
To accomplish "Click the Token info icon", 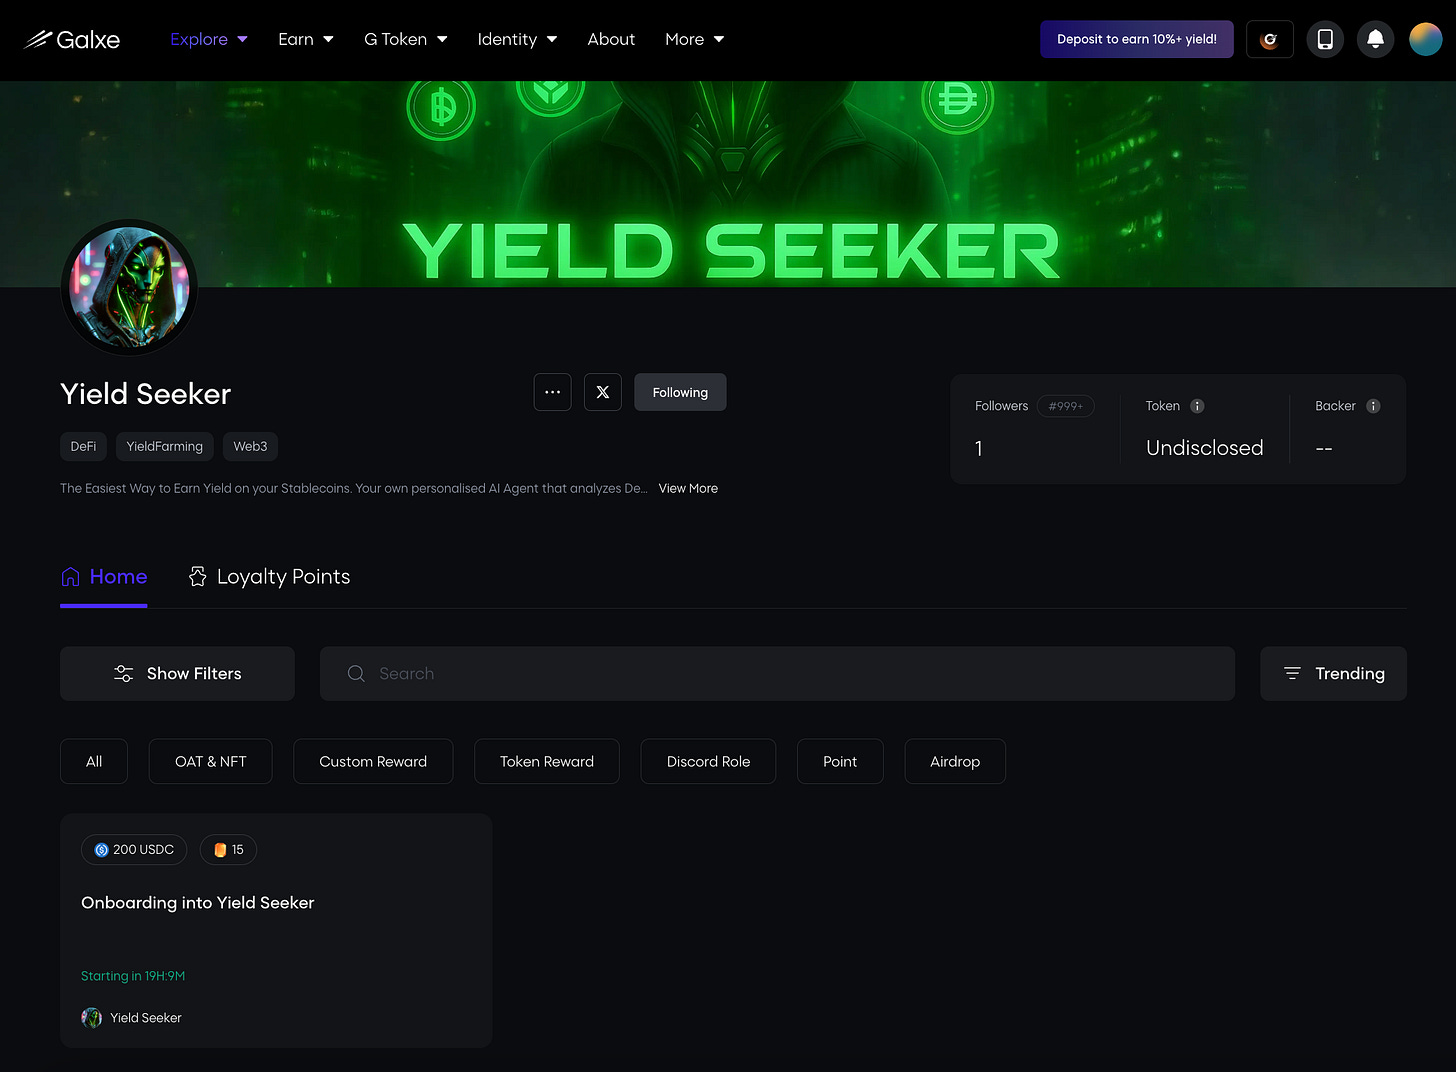I will (x=1197, y=406).
